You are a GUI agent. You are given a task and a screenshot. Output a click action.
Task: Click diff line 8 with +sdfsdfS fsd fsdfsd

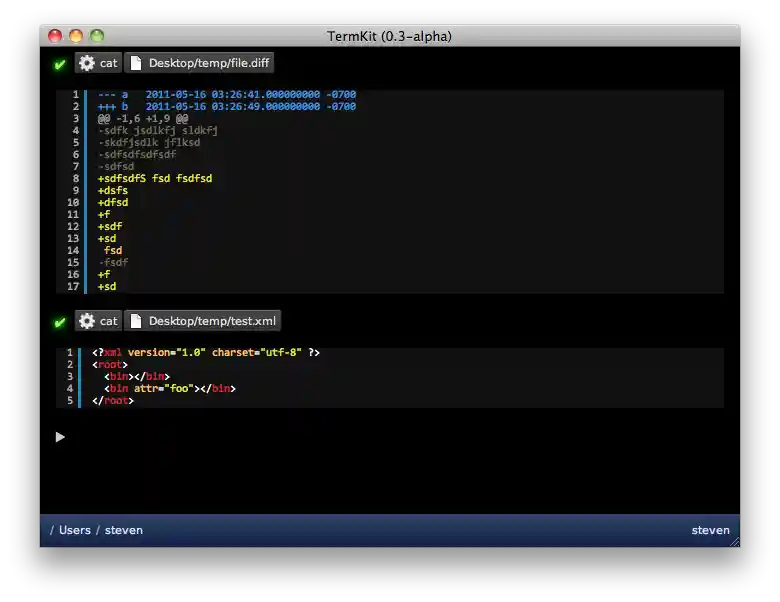point(155,178)
